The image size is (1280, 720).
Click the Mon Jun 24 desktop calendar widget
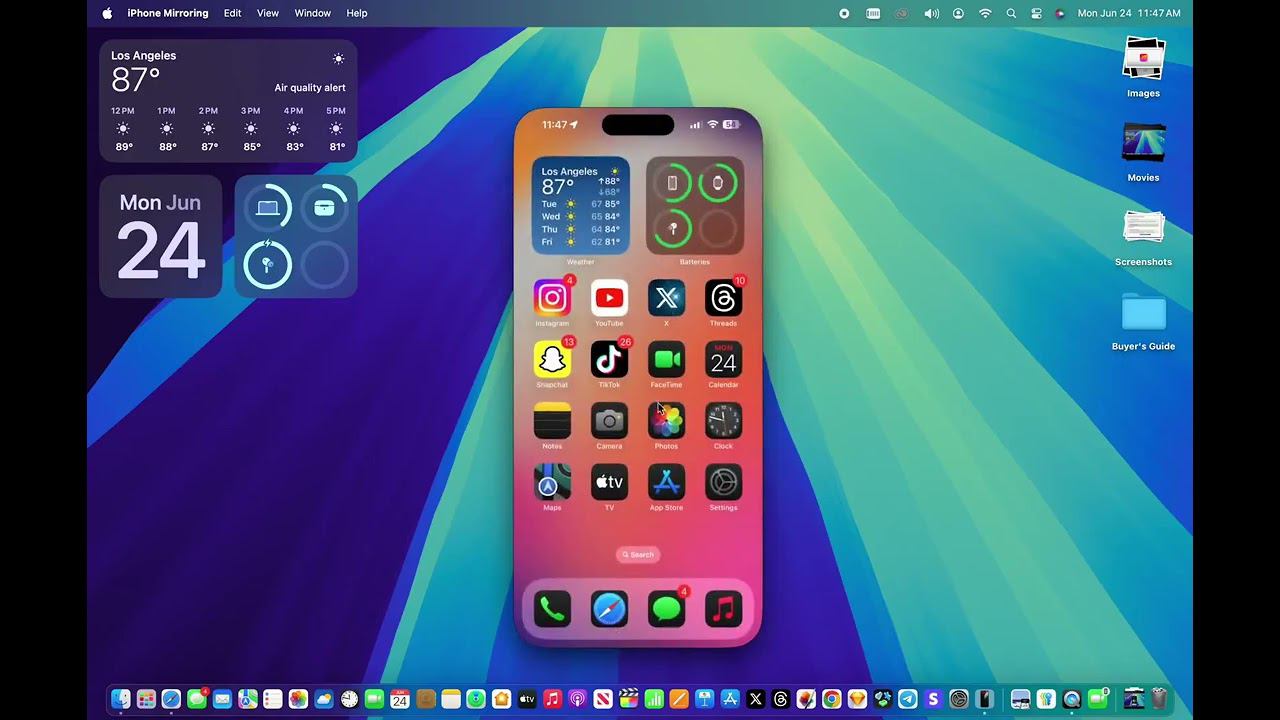point(160,236)
